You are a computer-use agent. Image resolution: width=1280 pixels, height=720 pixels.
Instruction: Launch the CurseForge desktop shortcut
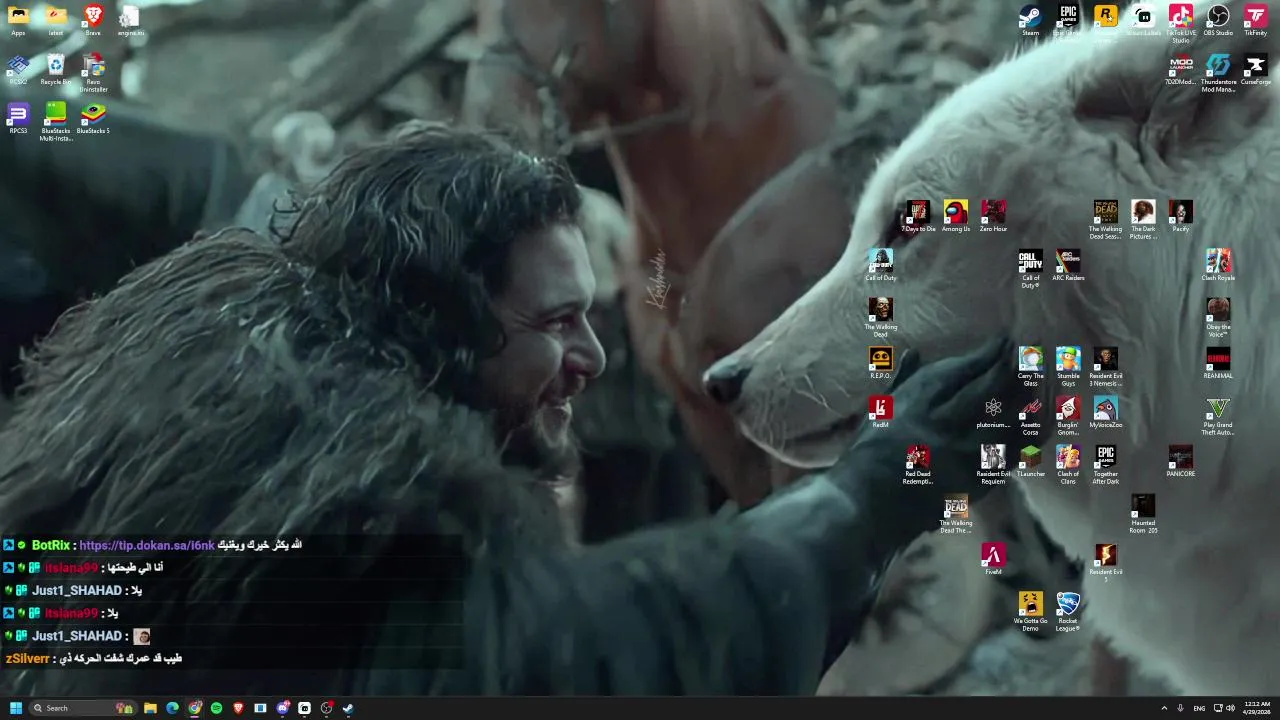[1256, 69]
